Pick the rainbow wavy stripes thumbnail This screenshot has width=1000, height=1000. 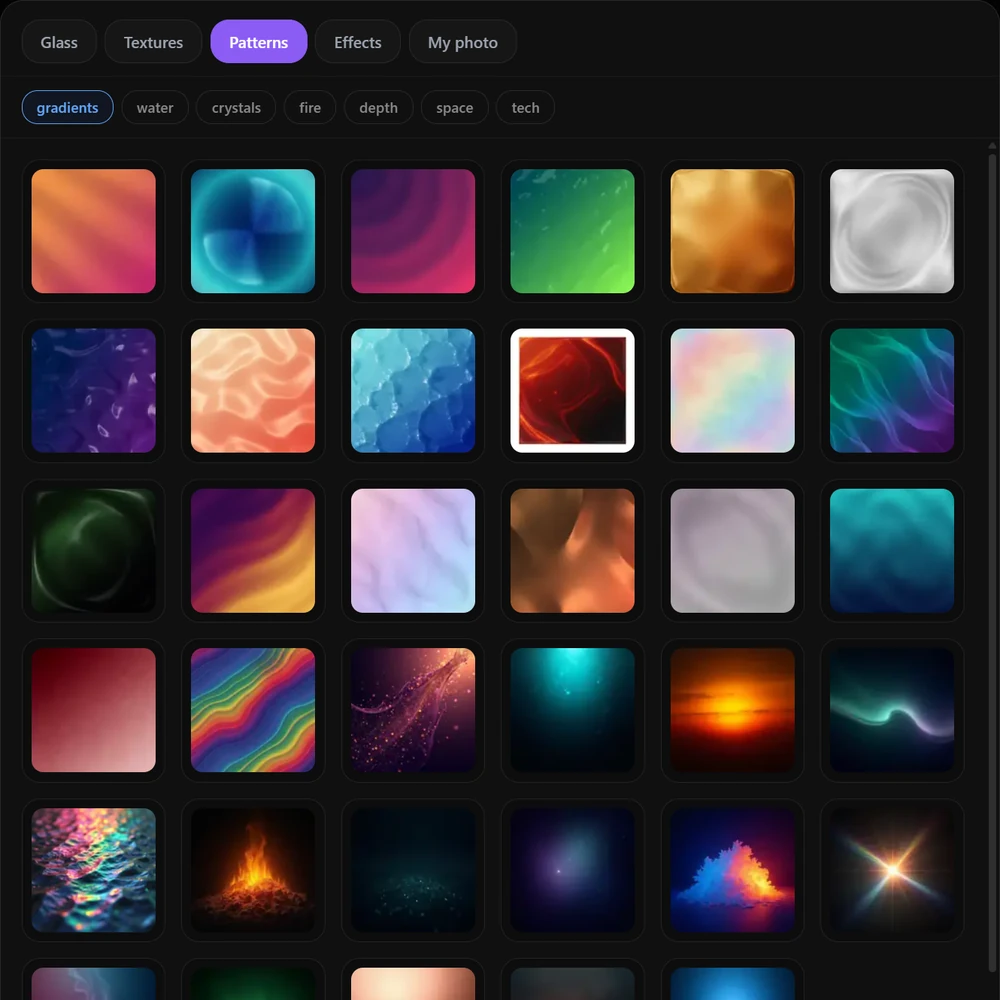pyautogui.click(x=253, y=710)
